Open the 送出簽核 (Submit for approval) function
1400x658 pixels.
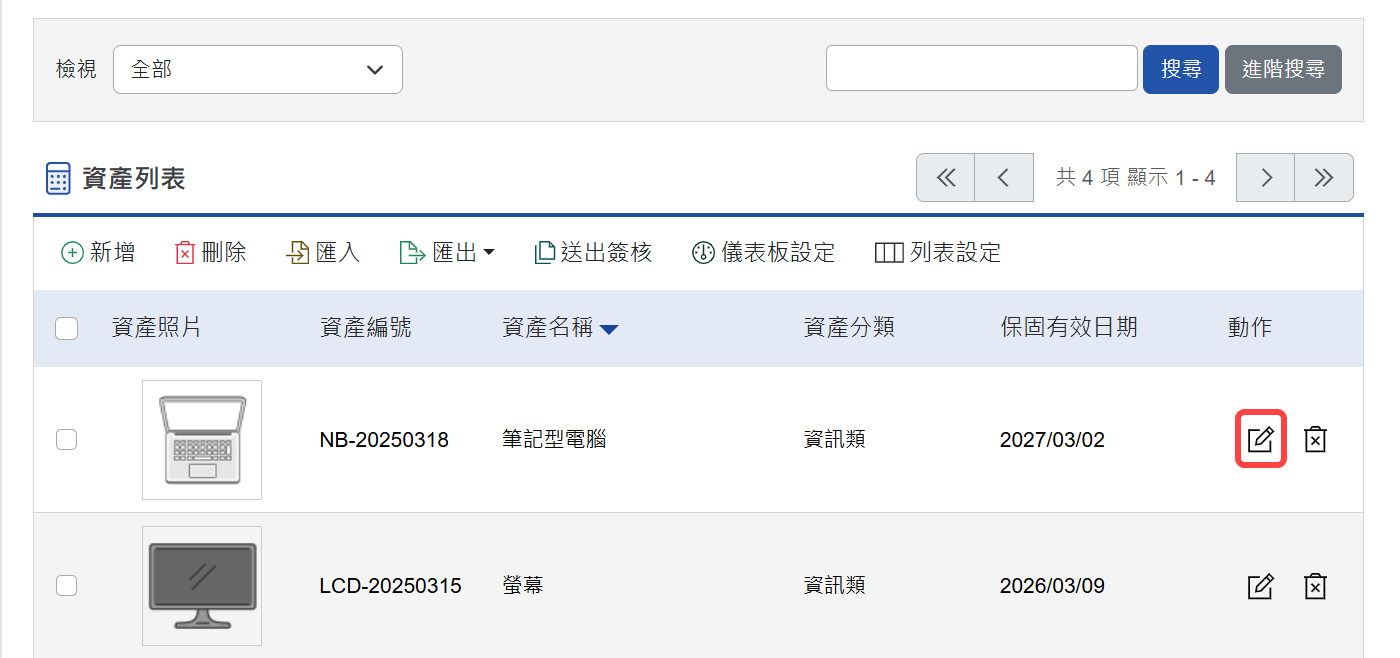[x=592, y=252]
